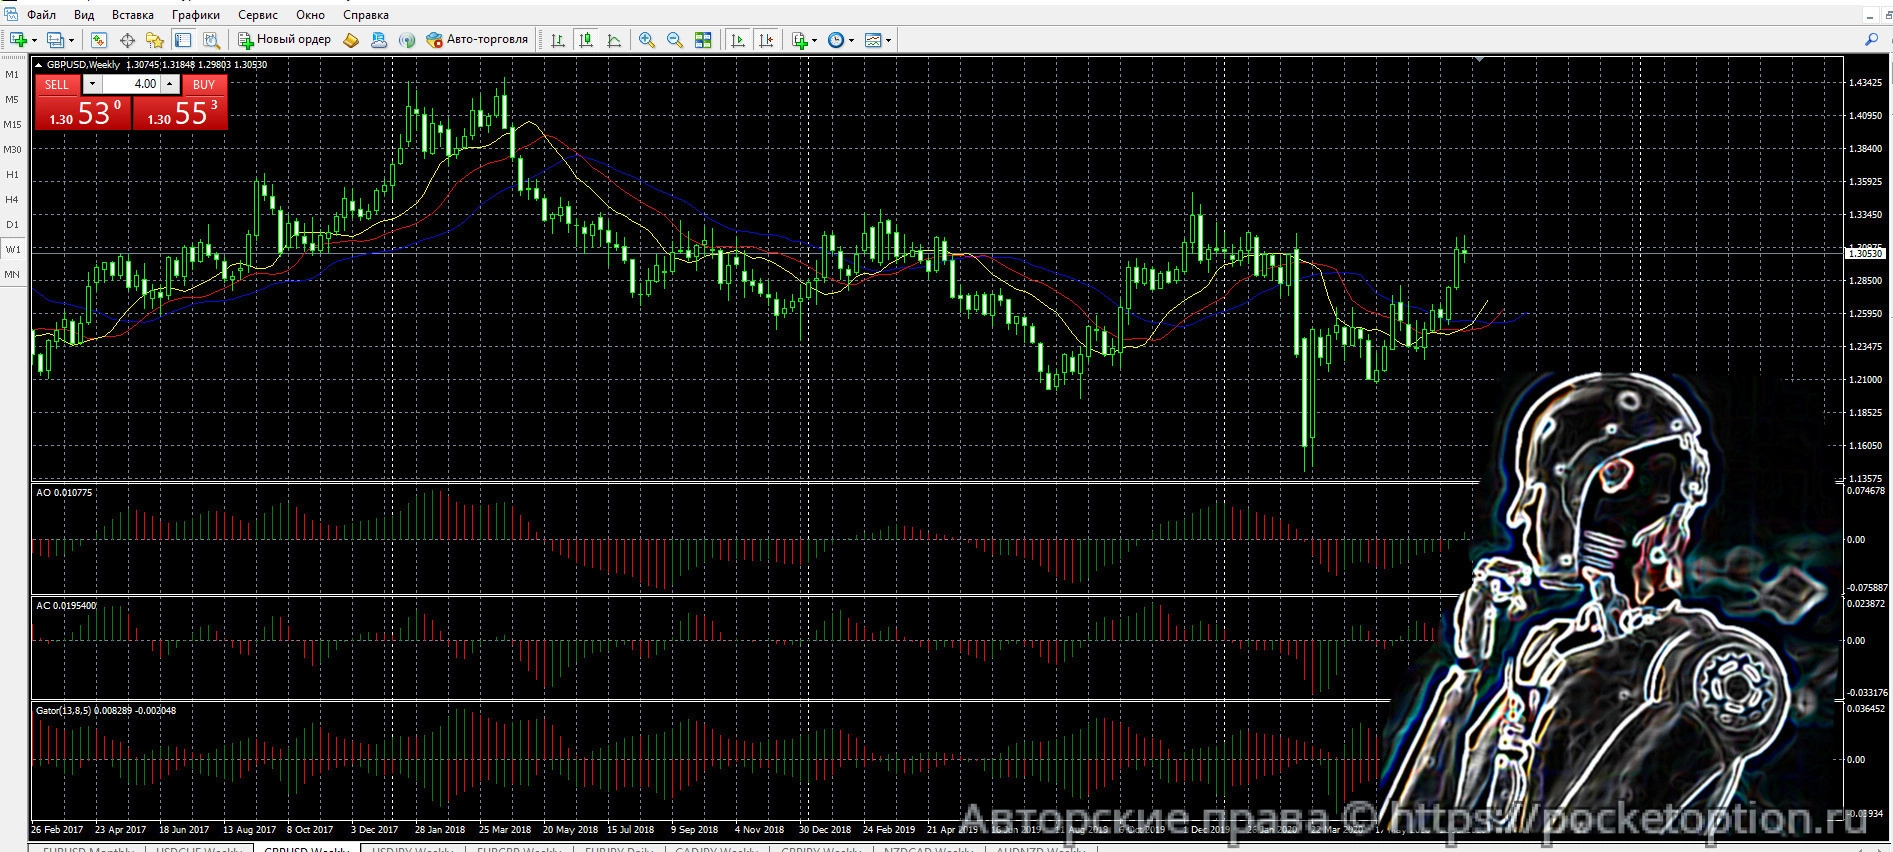This screenshot has height=852, width=1893.
Task: Click the Новый ордер button
Action: click(x=285, y=40)
